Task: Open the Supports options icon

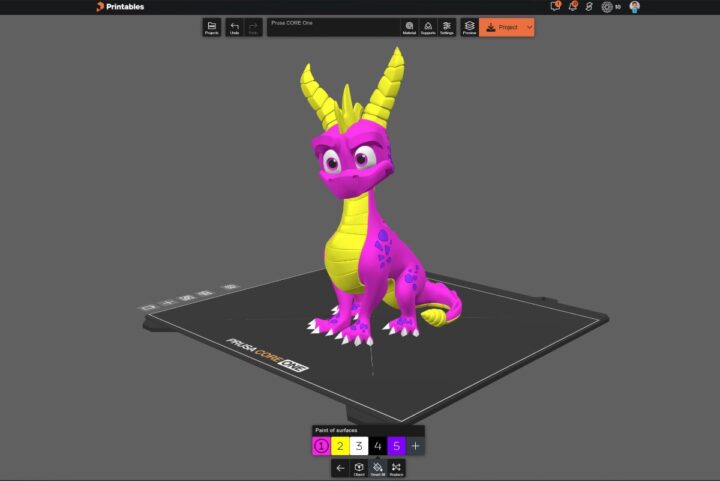Action: [x=427, y=27]
